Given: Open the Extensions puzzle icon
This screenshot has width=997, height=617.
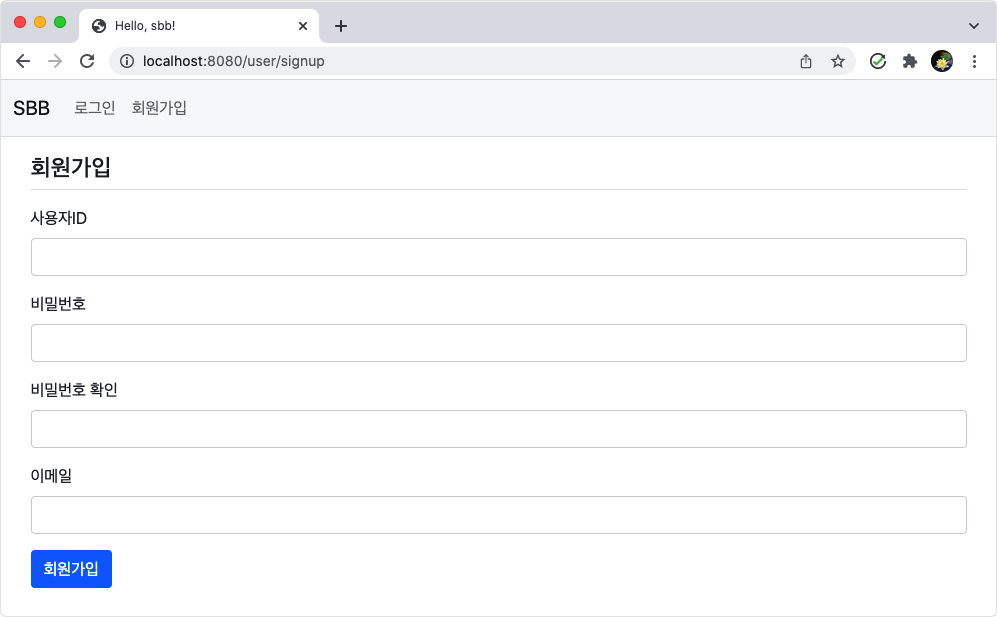Looking at the screenshot, I should coord(910,61).
